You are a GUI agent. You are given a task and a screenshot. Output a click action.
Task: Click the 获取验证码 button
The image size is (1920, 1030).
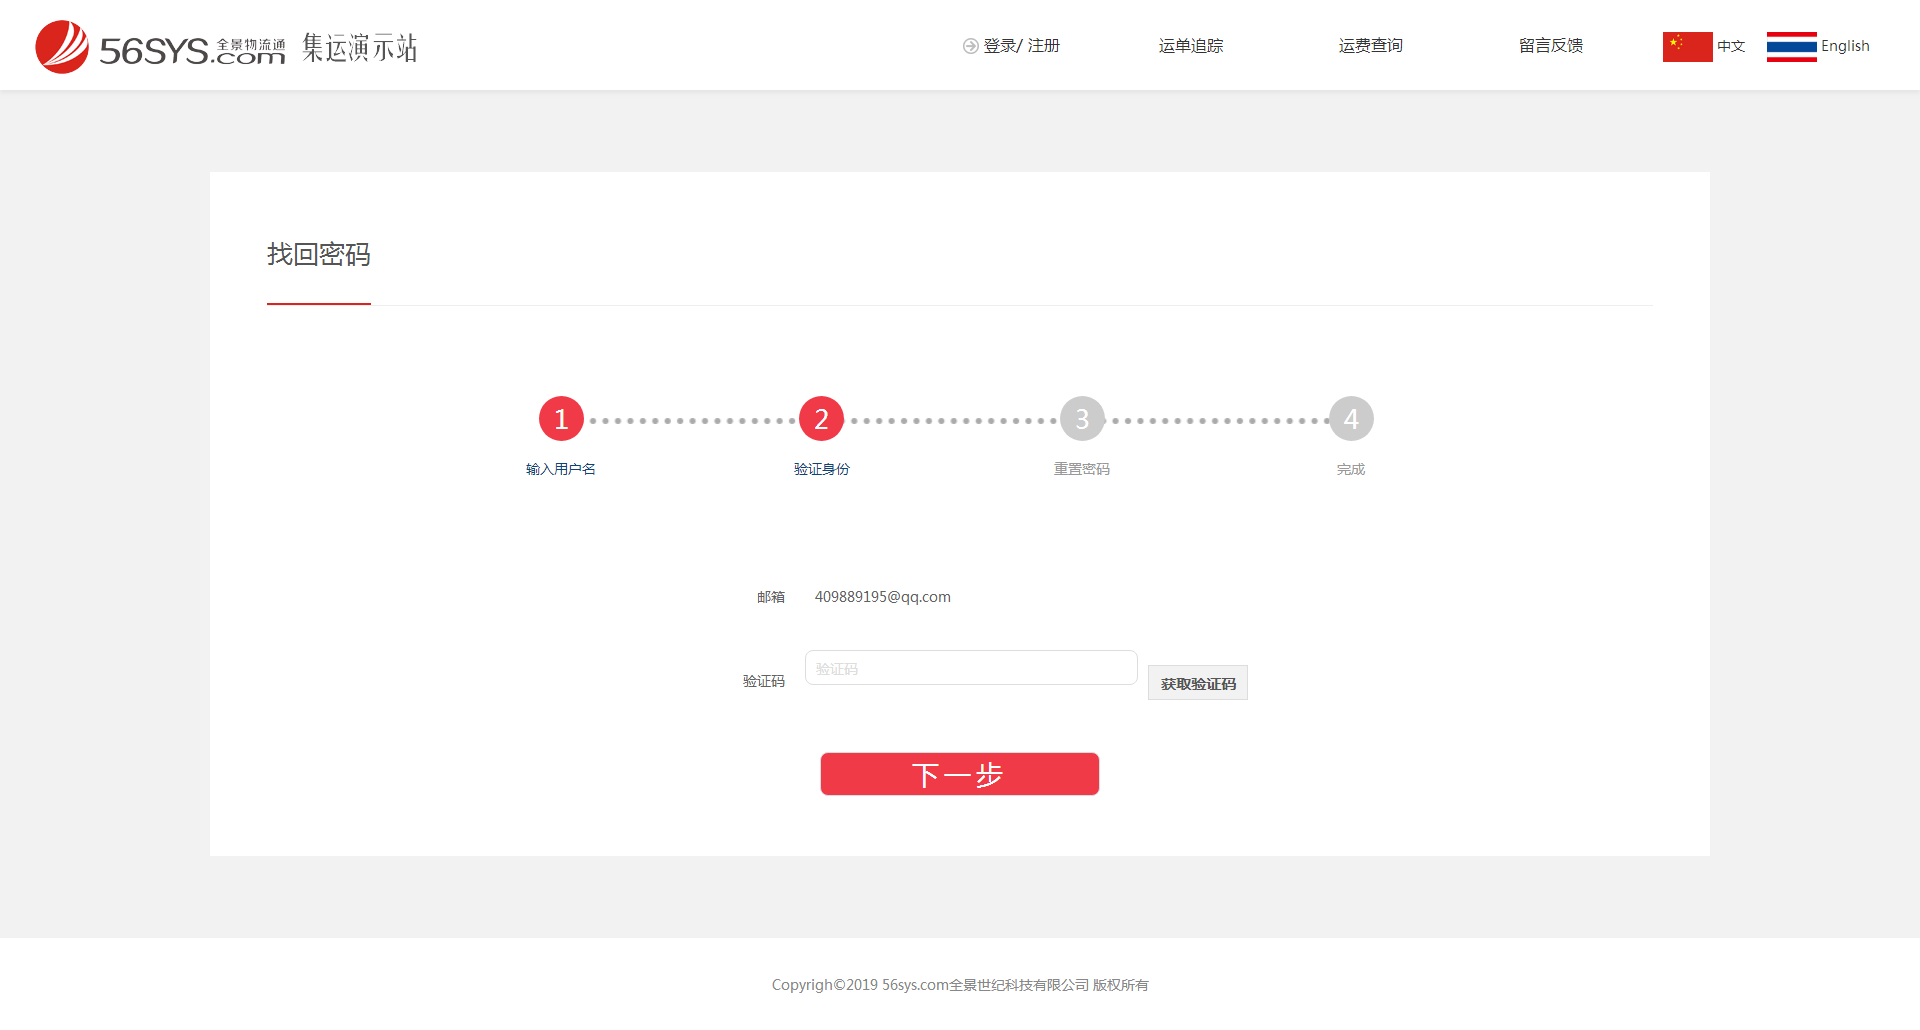1197,682
